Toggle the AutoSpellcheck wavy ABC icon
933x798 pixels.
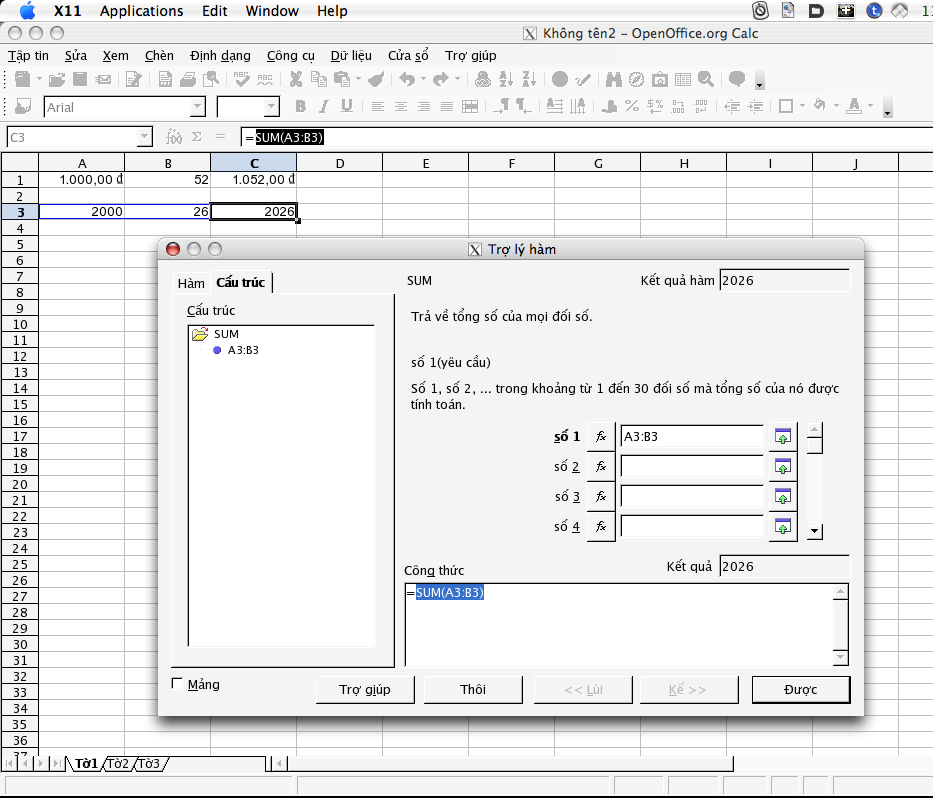(265, 79)
